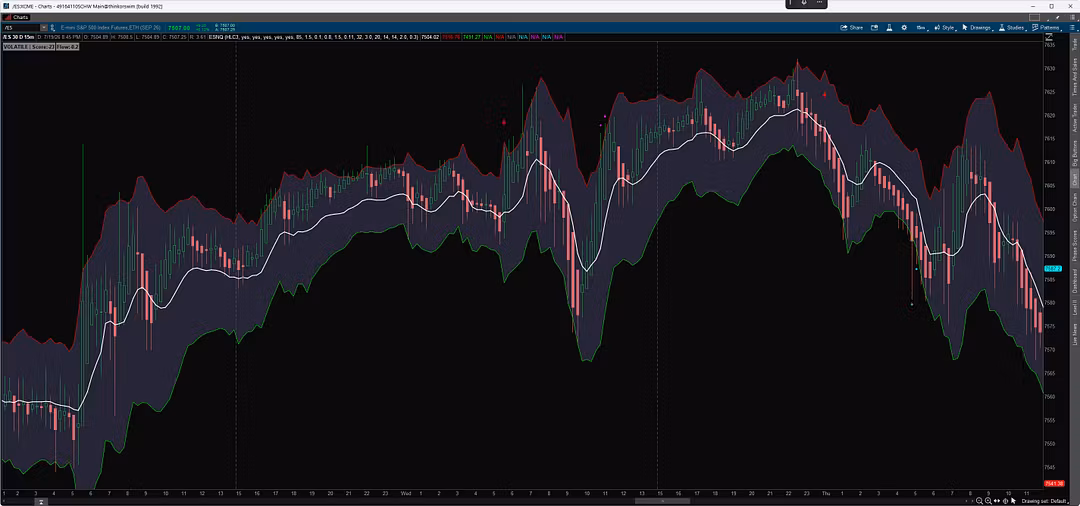Screen dimensions: 1080x506
Task: Expand the symbol selector arrow
Action: point(44,28)
